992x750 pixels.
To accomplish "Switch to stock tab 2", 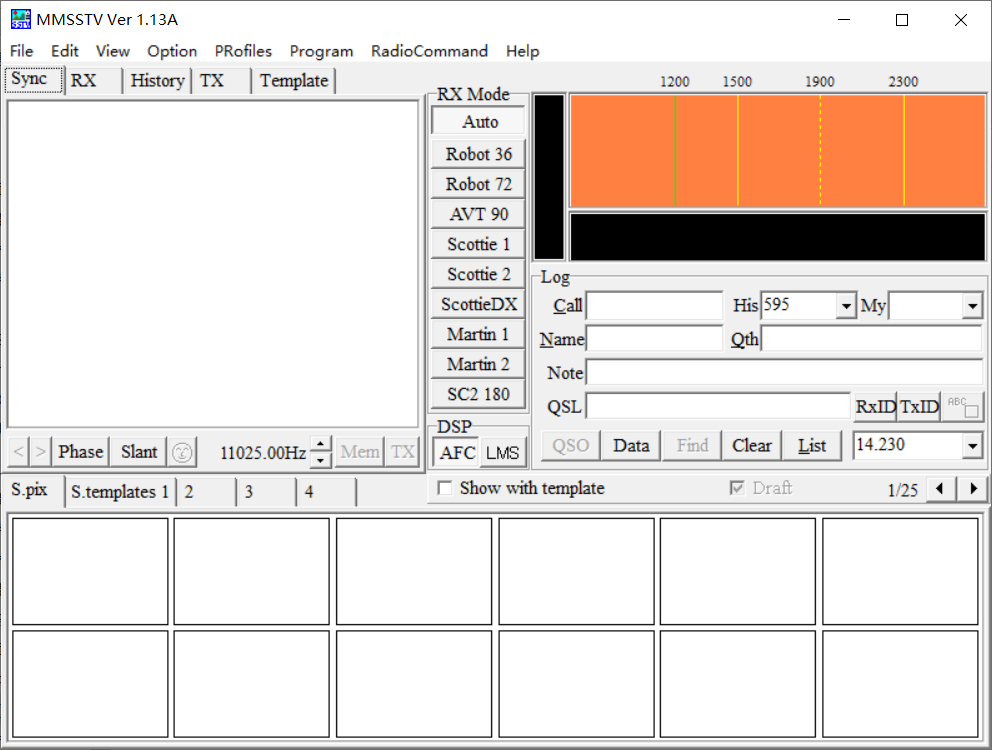I will (x=206, y=492).
